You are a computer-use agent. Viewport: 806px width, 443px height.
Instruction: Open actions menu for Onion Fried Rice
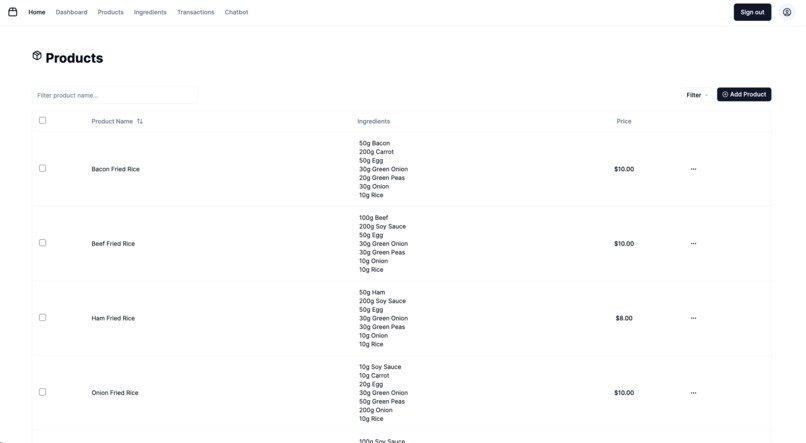(x=693, y=393)
